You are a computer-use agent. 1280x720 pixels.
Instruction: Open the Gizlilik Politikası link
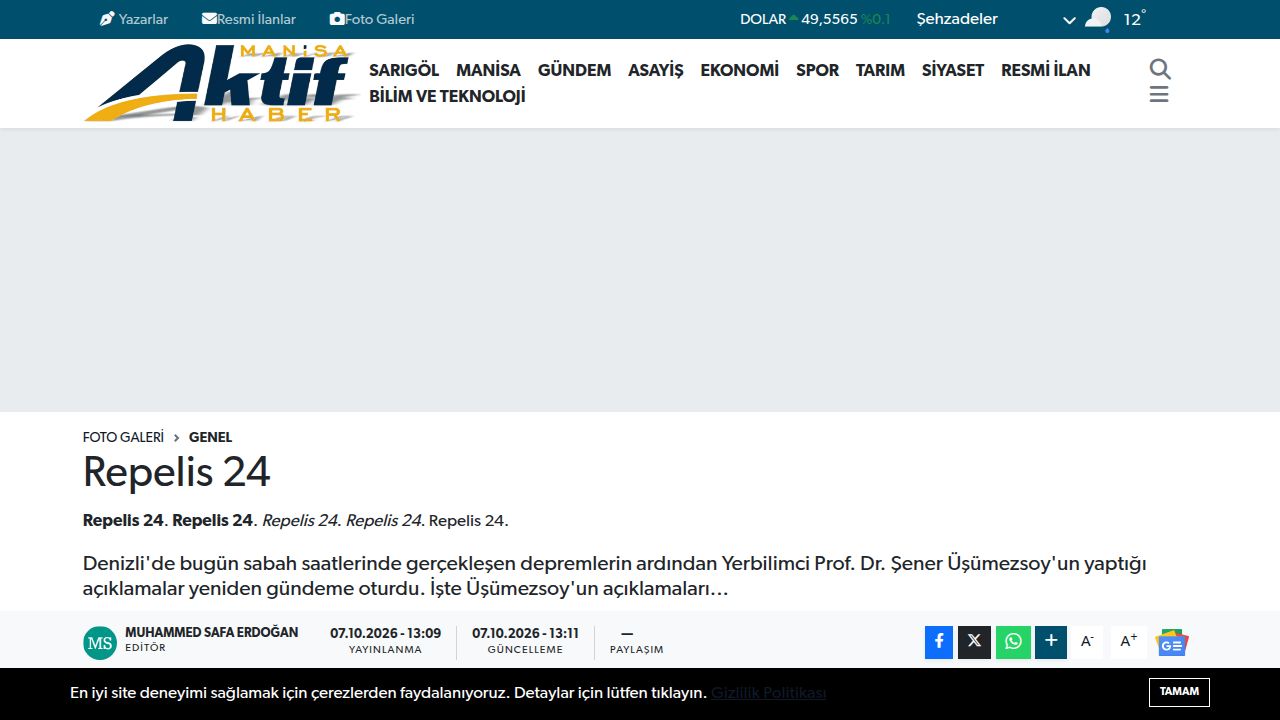768,693
